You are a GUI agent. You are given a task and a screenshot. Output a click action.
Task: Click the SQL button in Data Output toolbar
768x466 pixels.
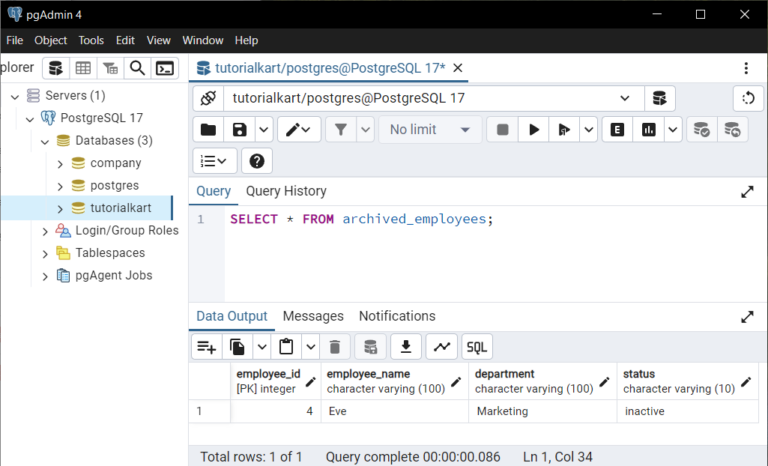(477, 347)
